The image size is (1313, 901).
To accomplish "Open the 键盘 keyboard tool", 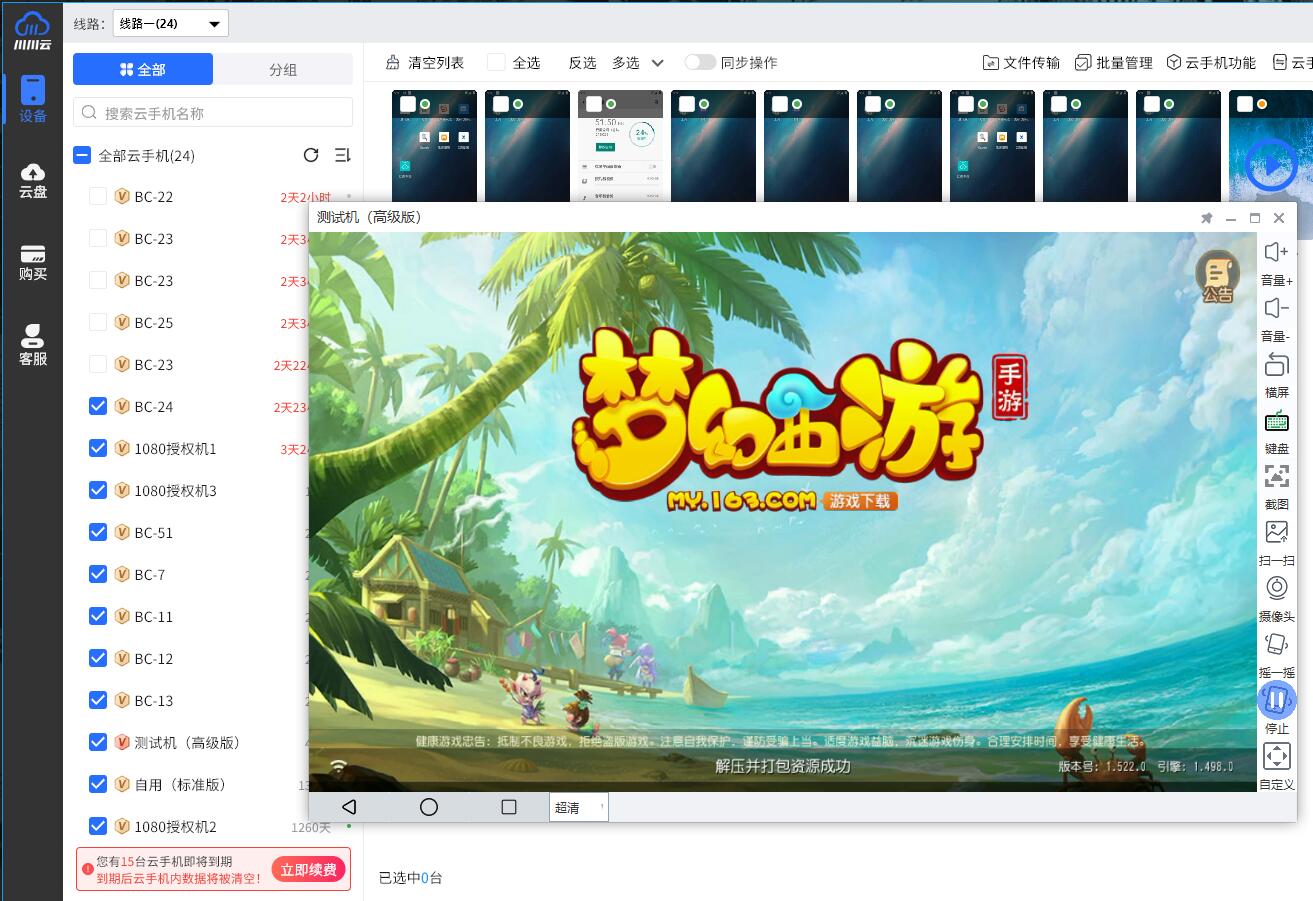I will tap(1276, 421).
